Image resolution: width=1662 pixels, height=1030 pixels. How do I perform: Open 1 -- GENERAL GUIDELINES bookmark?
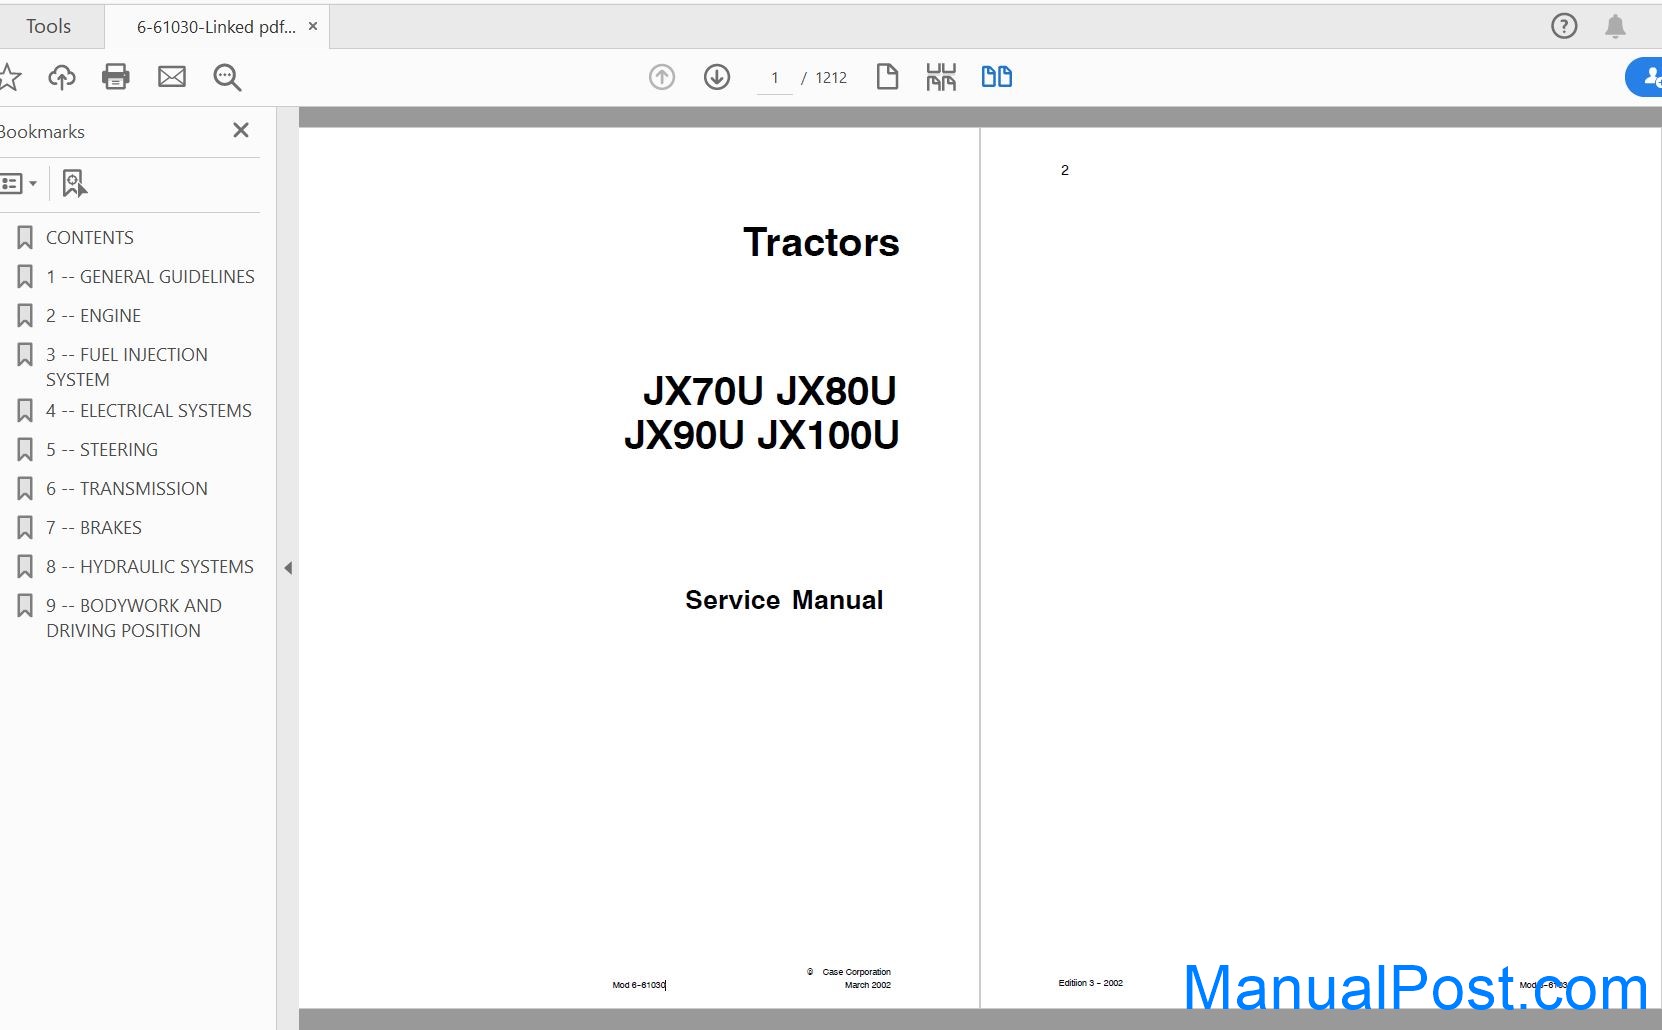pos(150,277)
